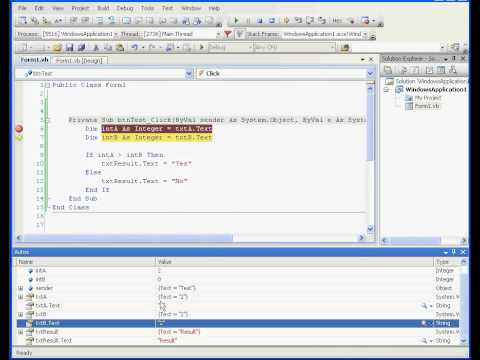Click the Restart debugging icon
Screen dimensions: 480x360
point(272,21)
